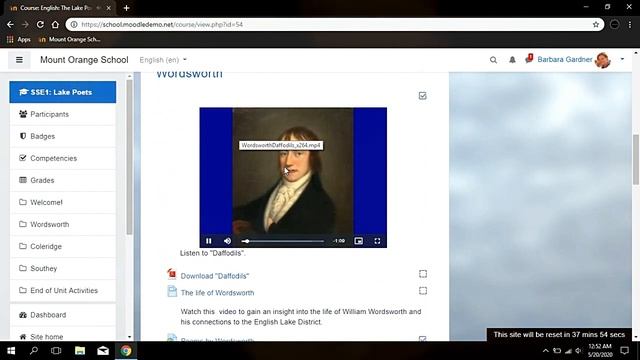This screenshot has width=640, height=360.
Task: Open the notifications bell
Action: point(512,60)
